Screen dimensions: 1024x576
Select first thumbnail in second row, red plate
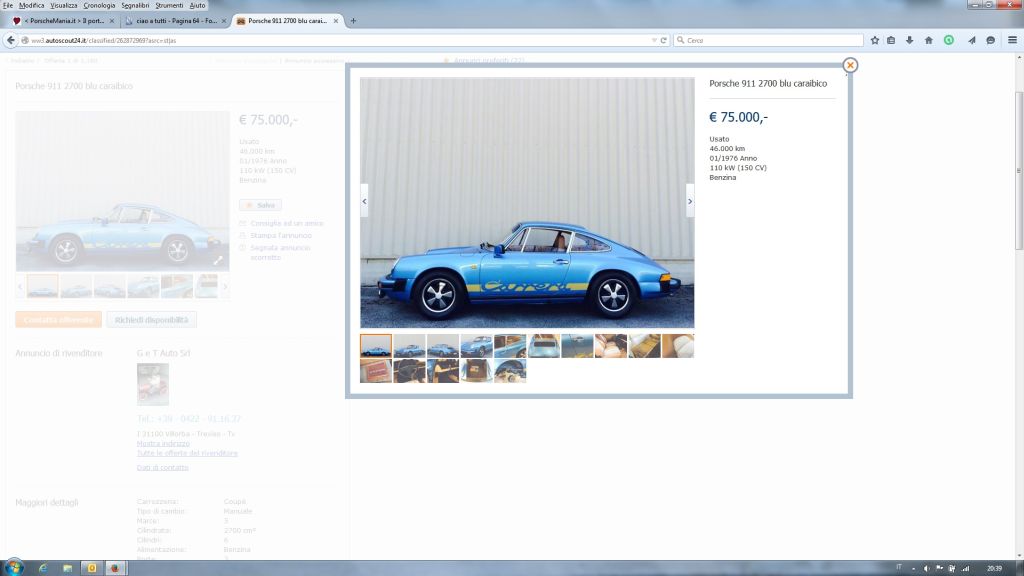click(x=376, y=371)
